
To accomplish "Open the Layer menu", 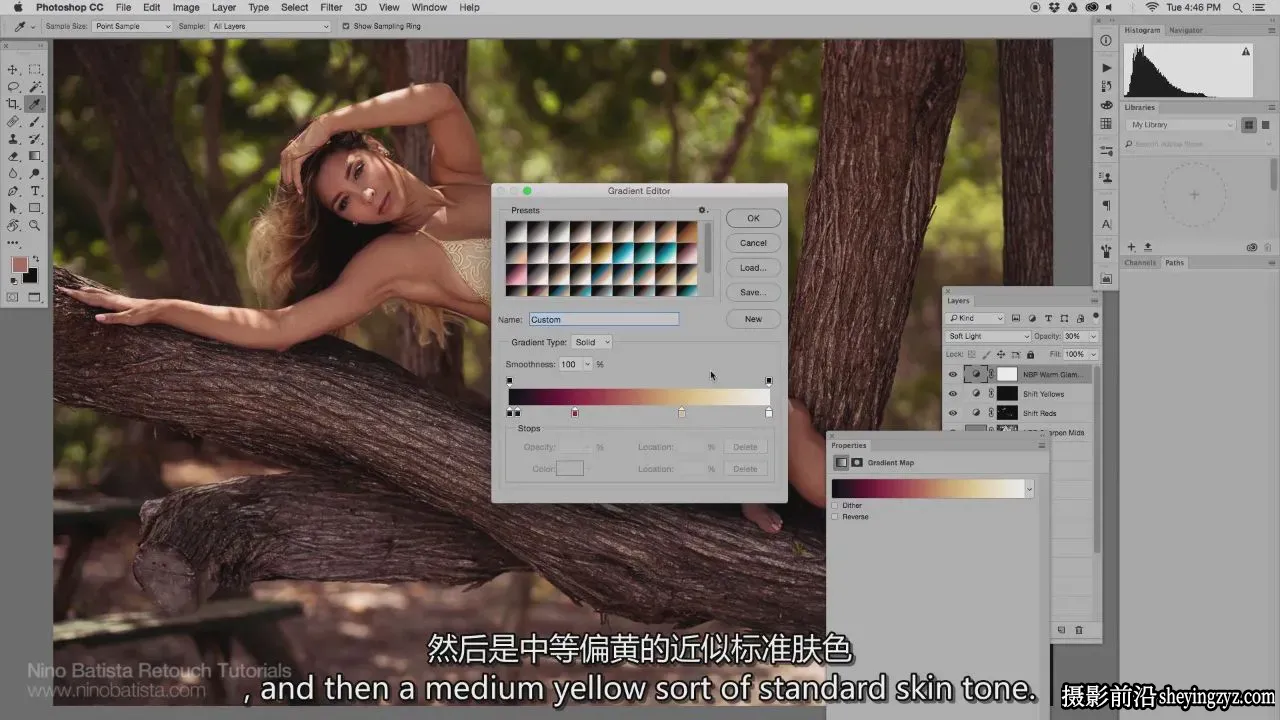I will (224, 7).
